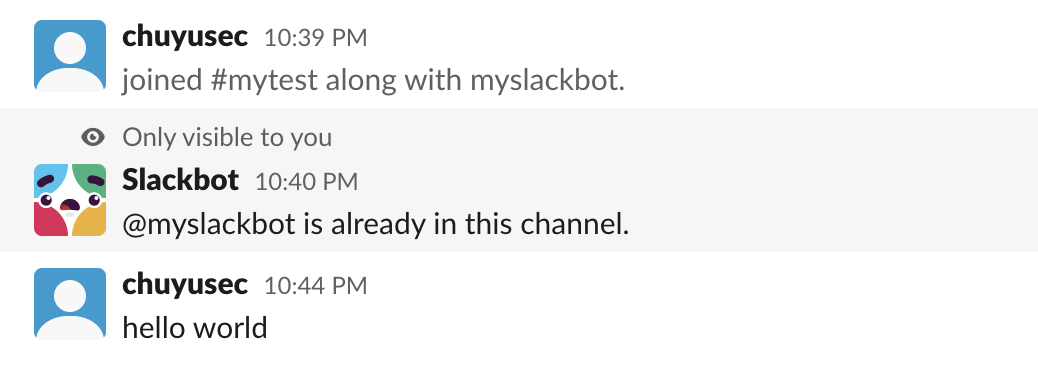1038x384 pixels.
Task: Click chuyusec's avatar beside the join message
Action: point(70,55)
